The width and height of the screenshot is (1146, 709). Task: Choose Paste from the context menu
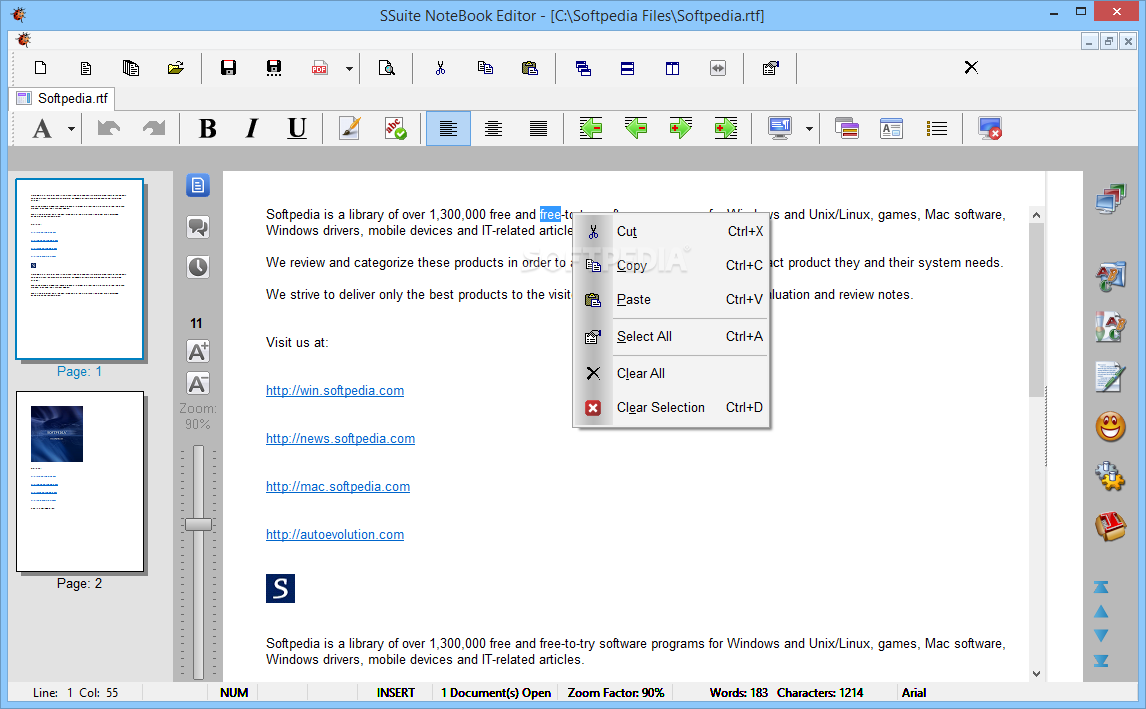pos(671,299)
